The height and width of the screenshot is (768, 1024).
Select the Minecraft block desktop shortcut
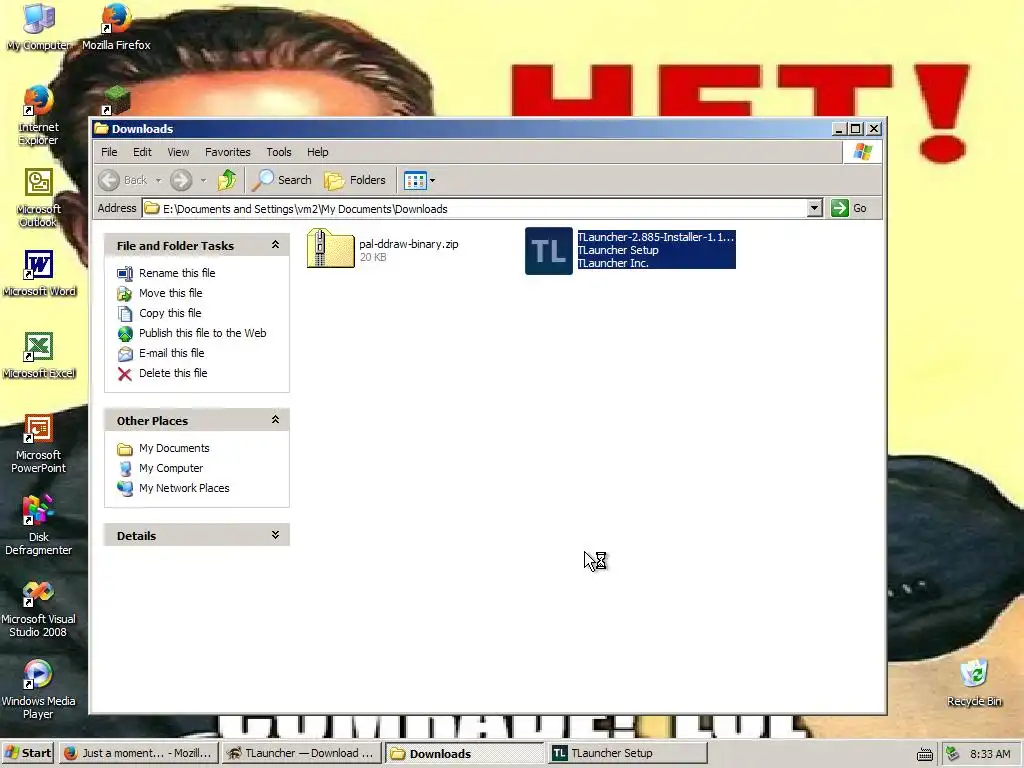click(x=116, y=101)
